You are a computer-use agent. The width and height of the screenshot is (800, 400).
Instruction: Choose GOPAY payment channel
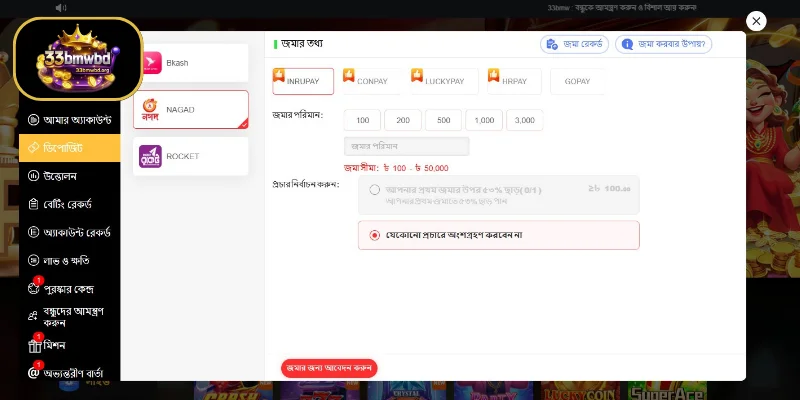577,81
